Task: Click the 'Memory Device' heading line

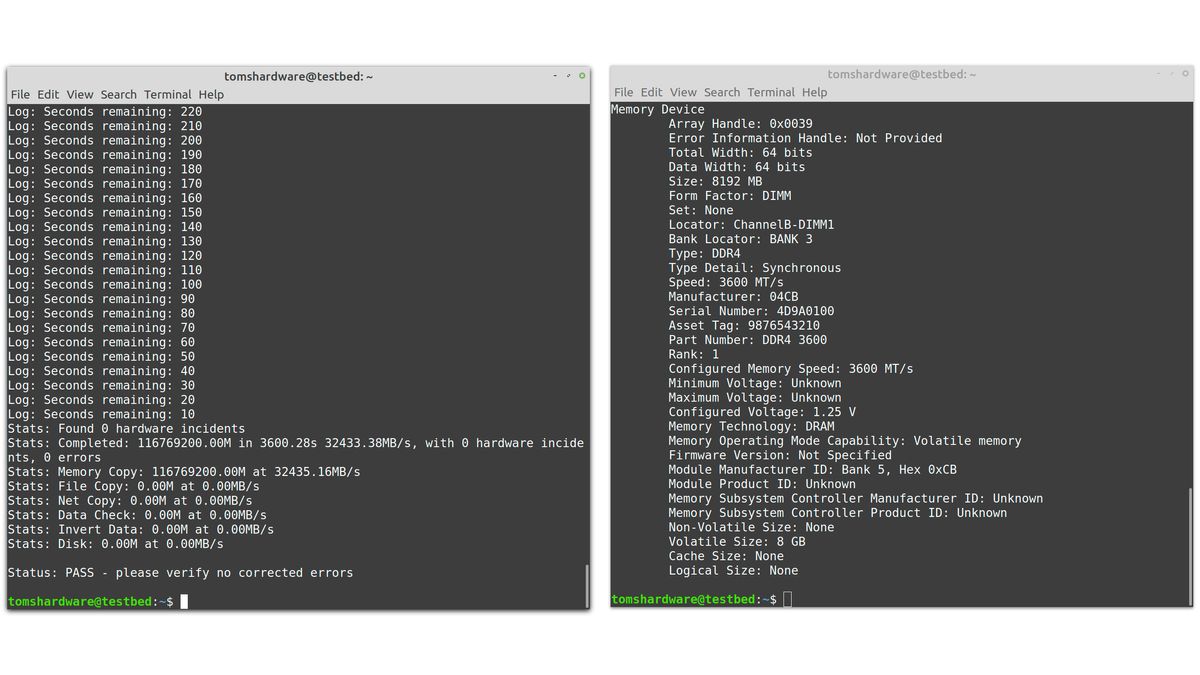Action: pos(658,110)
